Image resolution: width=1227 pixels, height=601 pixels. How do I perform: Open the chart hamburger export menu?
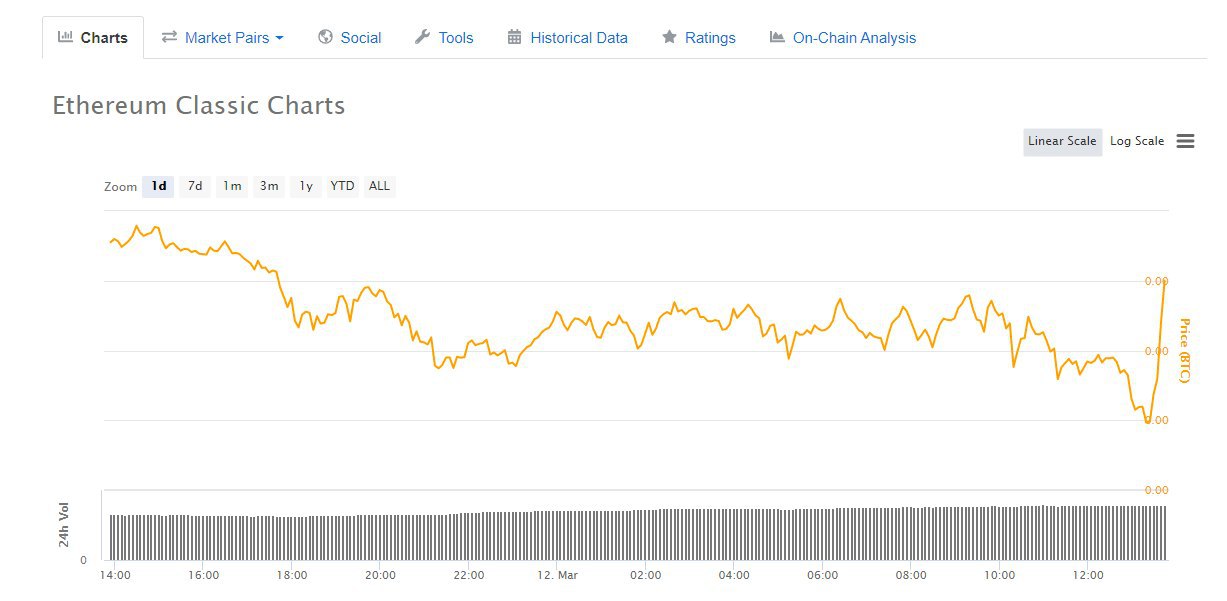click(1185, 141)
